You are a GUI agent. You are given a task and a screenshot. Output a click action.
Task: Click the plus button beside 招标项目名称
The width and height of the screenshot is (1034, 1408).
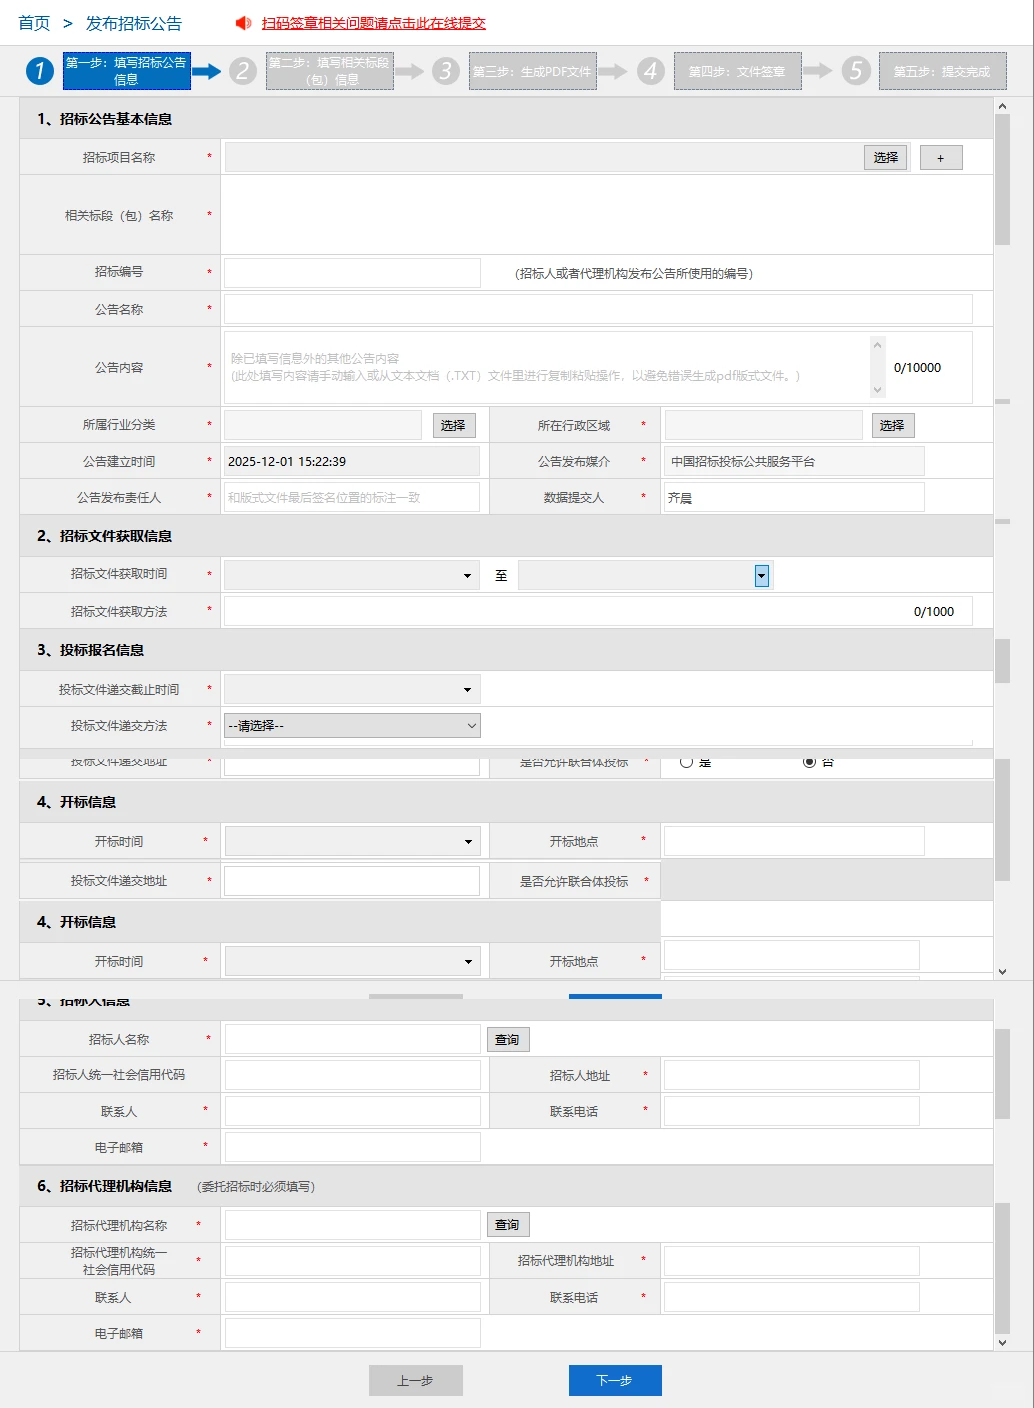(941, 158)
